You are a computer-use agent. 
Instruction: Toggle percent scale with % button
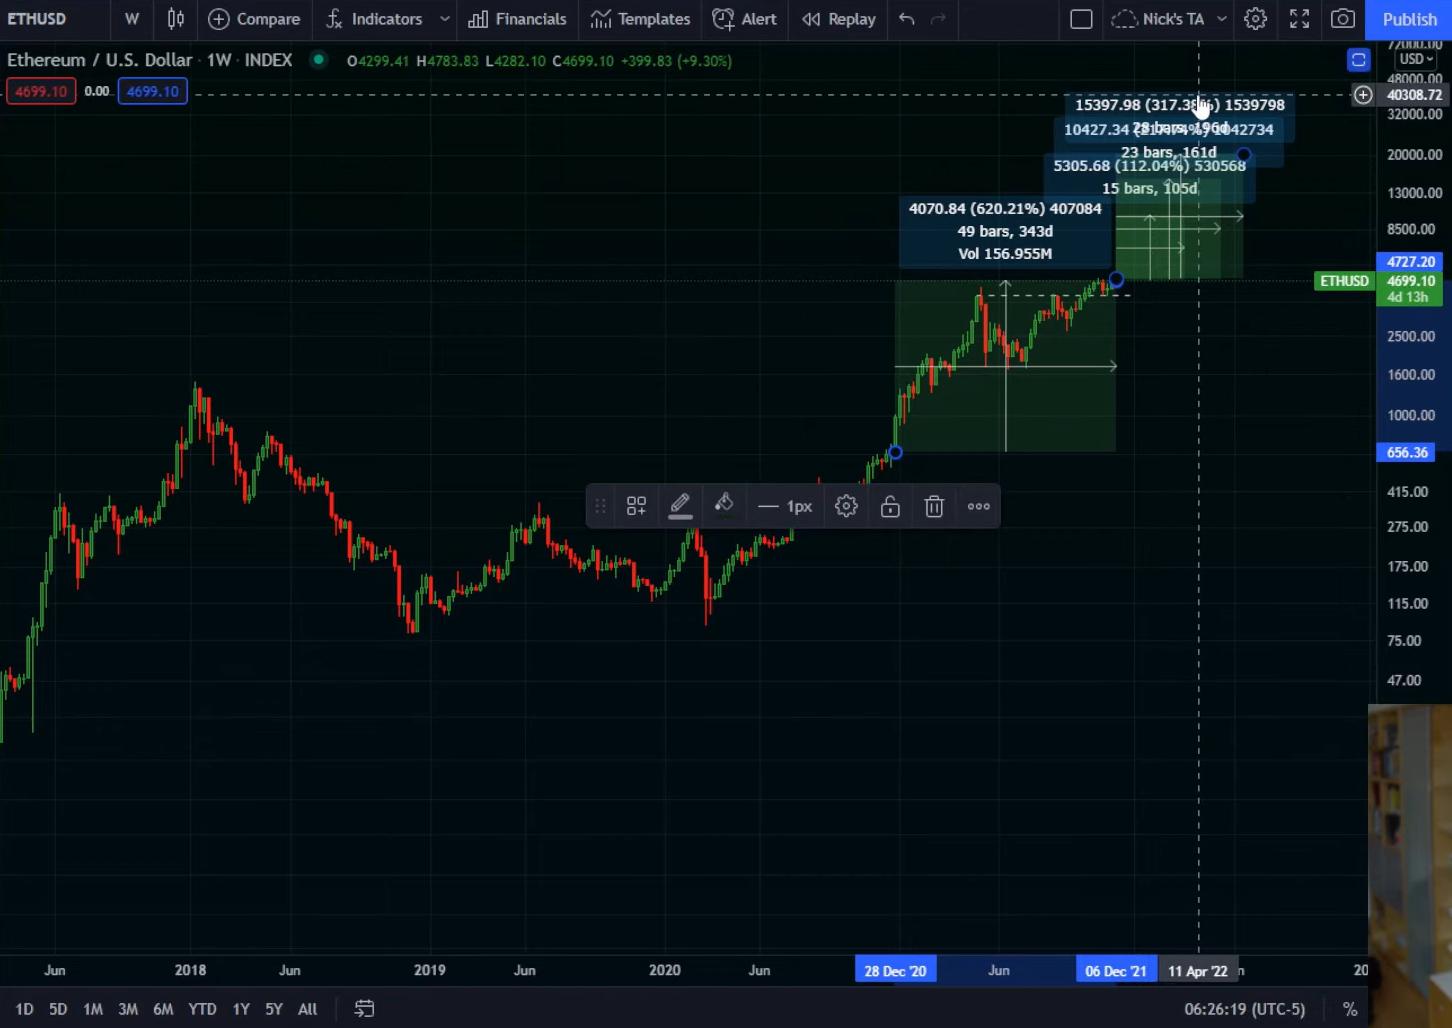[x=1349, y=1009]
